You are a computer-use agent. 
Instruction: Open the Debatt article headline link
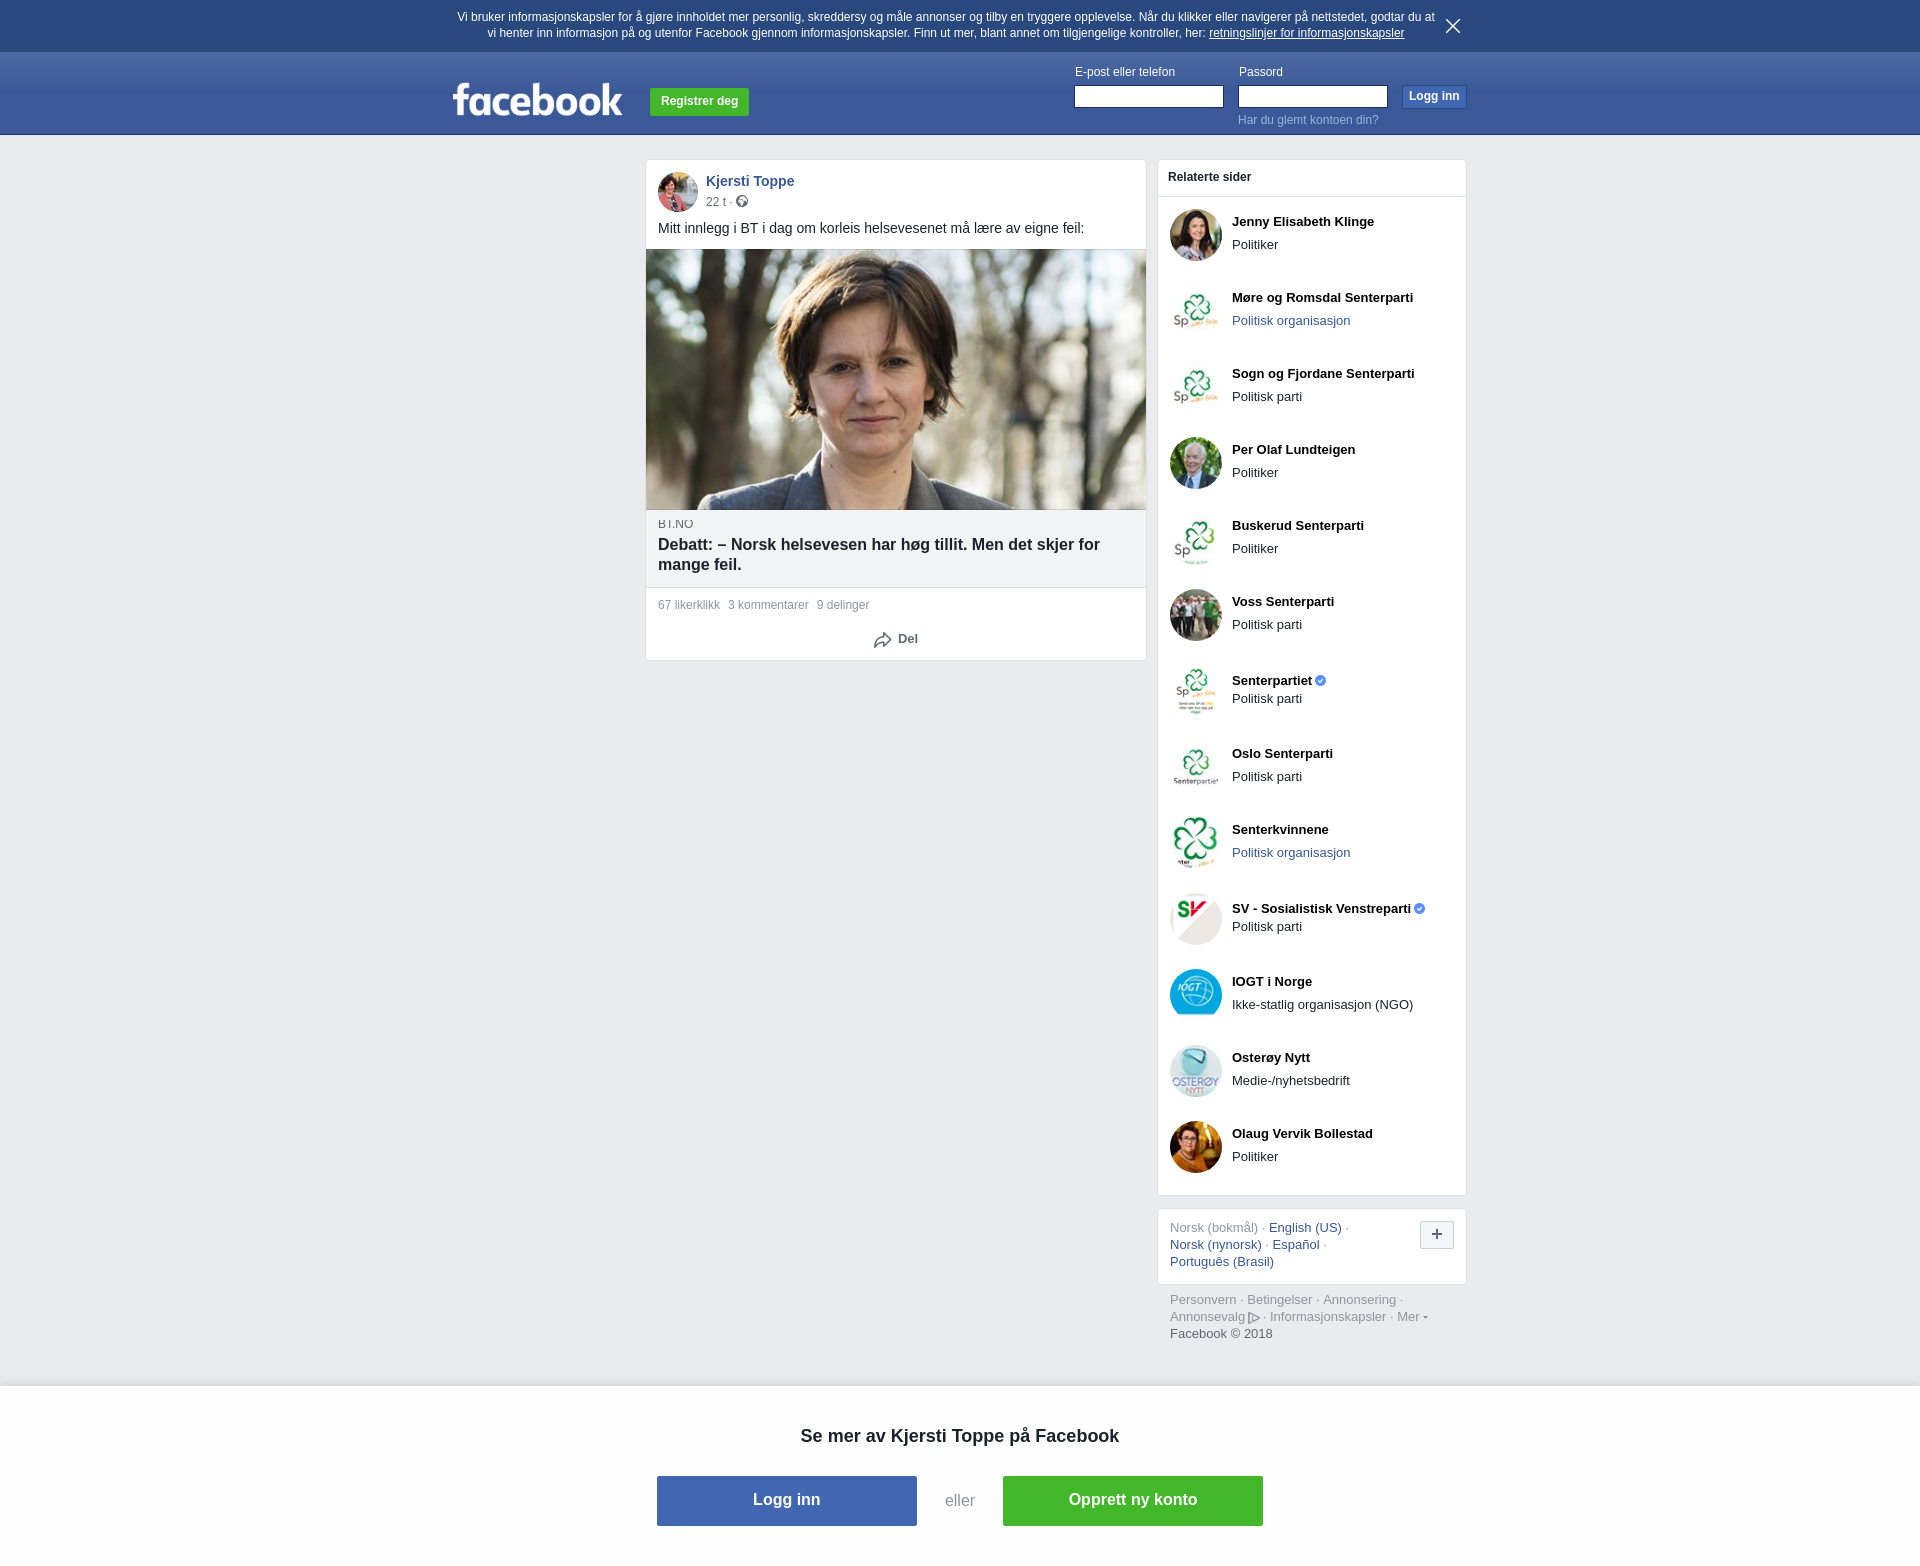(x=879, y=554)
